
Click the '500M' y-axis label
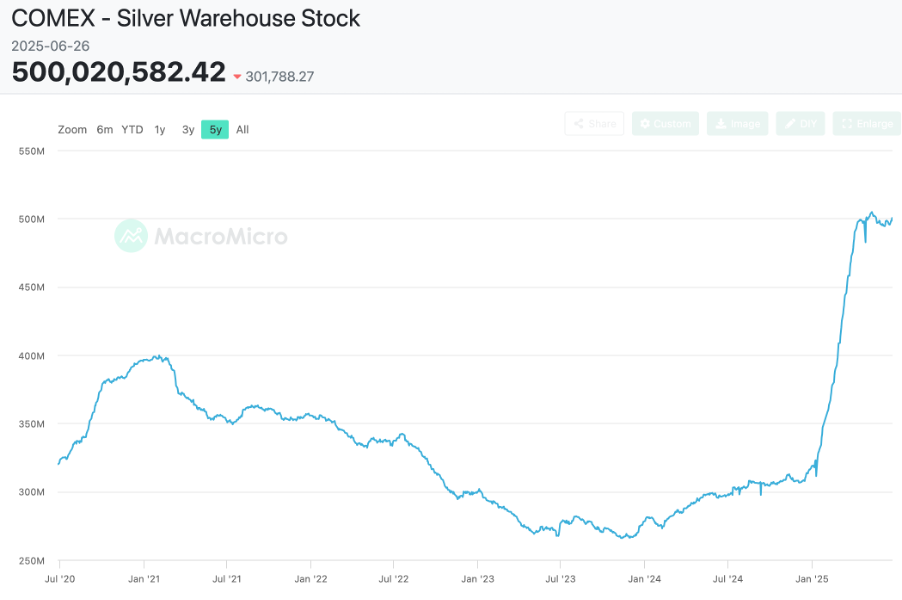coord(32,219)
